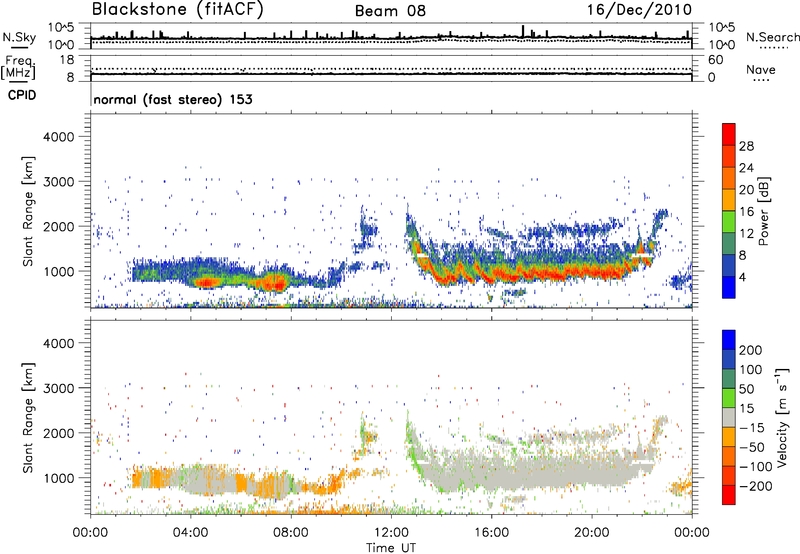
Task: Click the "24" label on Power color bar
Action: tap(746, 168)
